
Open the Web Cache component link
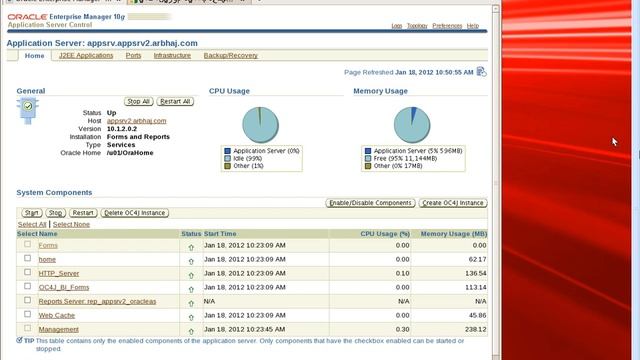(57, 315)
